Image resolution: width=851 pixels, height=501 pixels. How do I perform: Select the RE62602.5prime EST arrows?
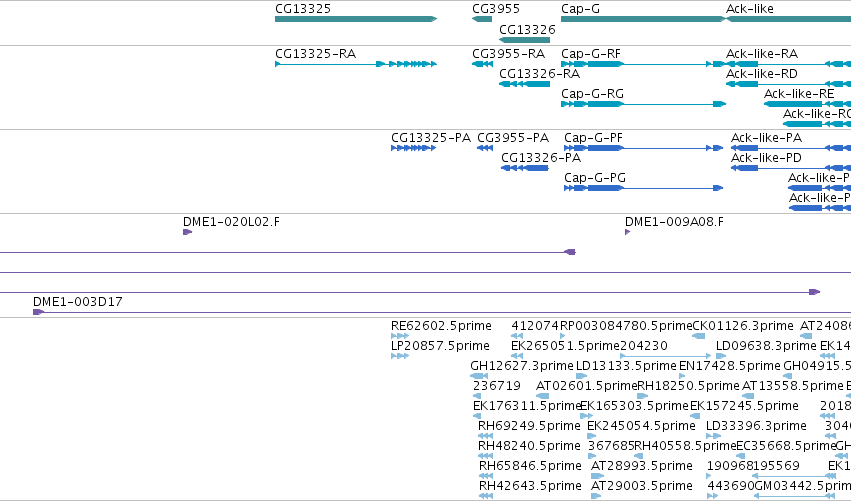(x=400, y=336)
